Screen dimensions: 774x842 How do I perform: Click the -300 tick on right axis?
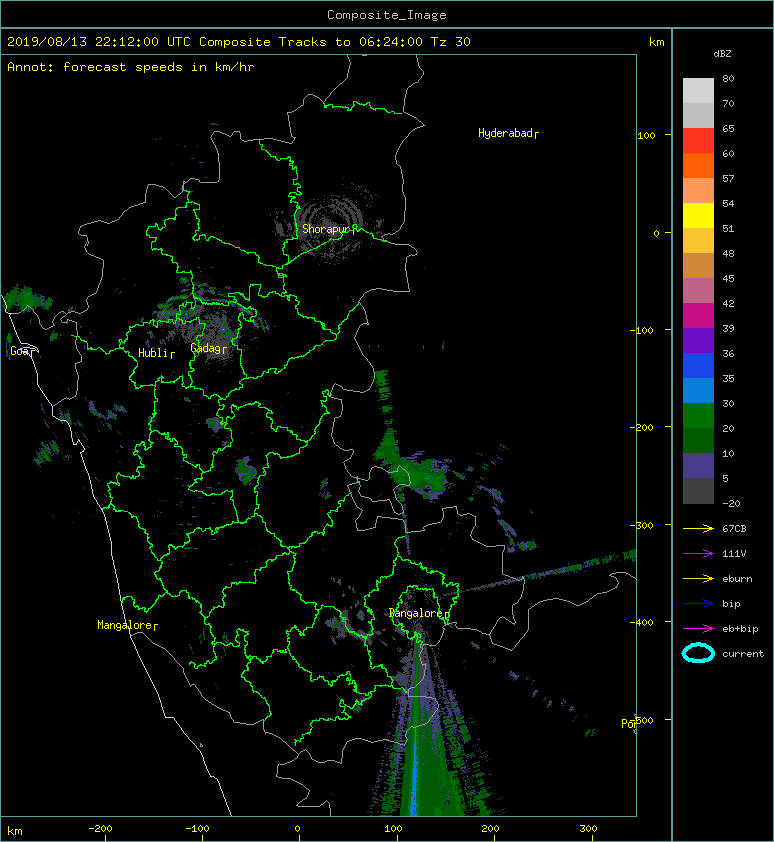coord(641,525)
